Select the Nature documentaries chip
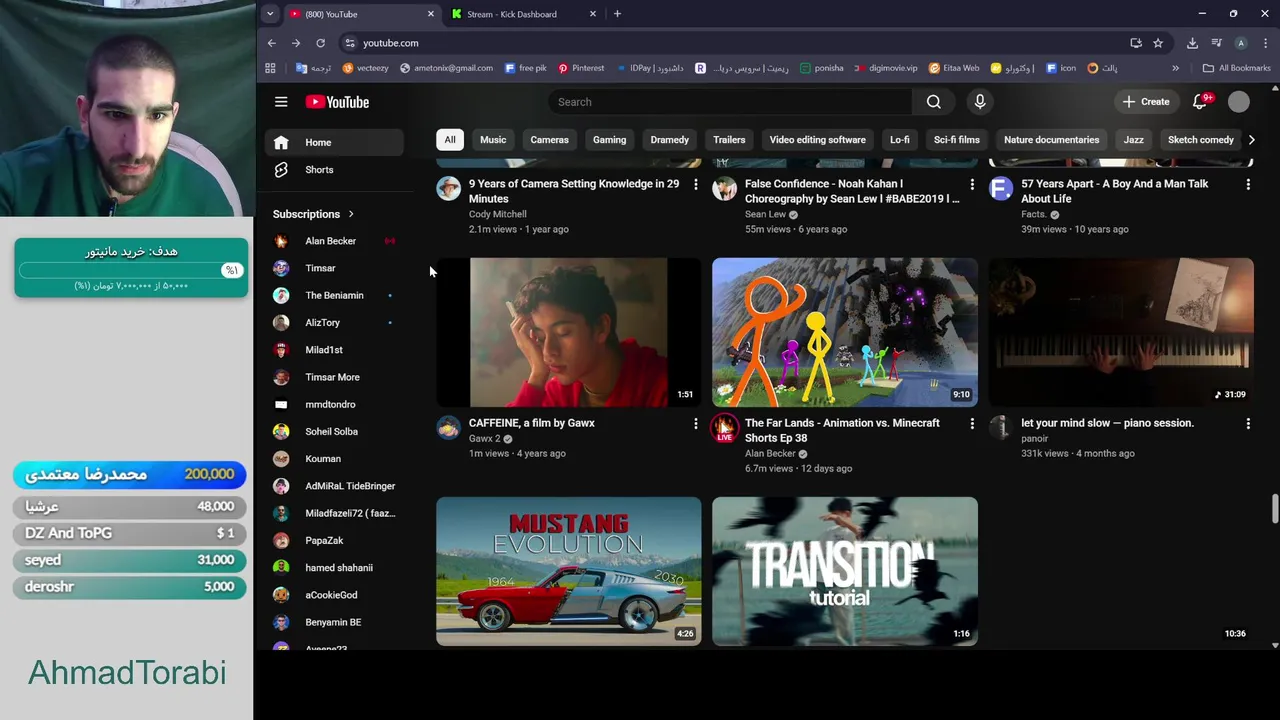Screen dimensions: 1280x720 [1051, 140]
